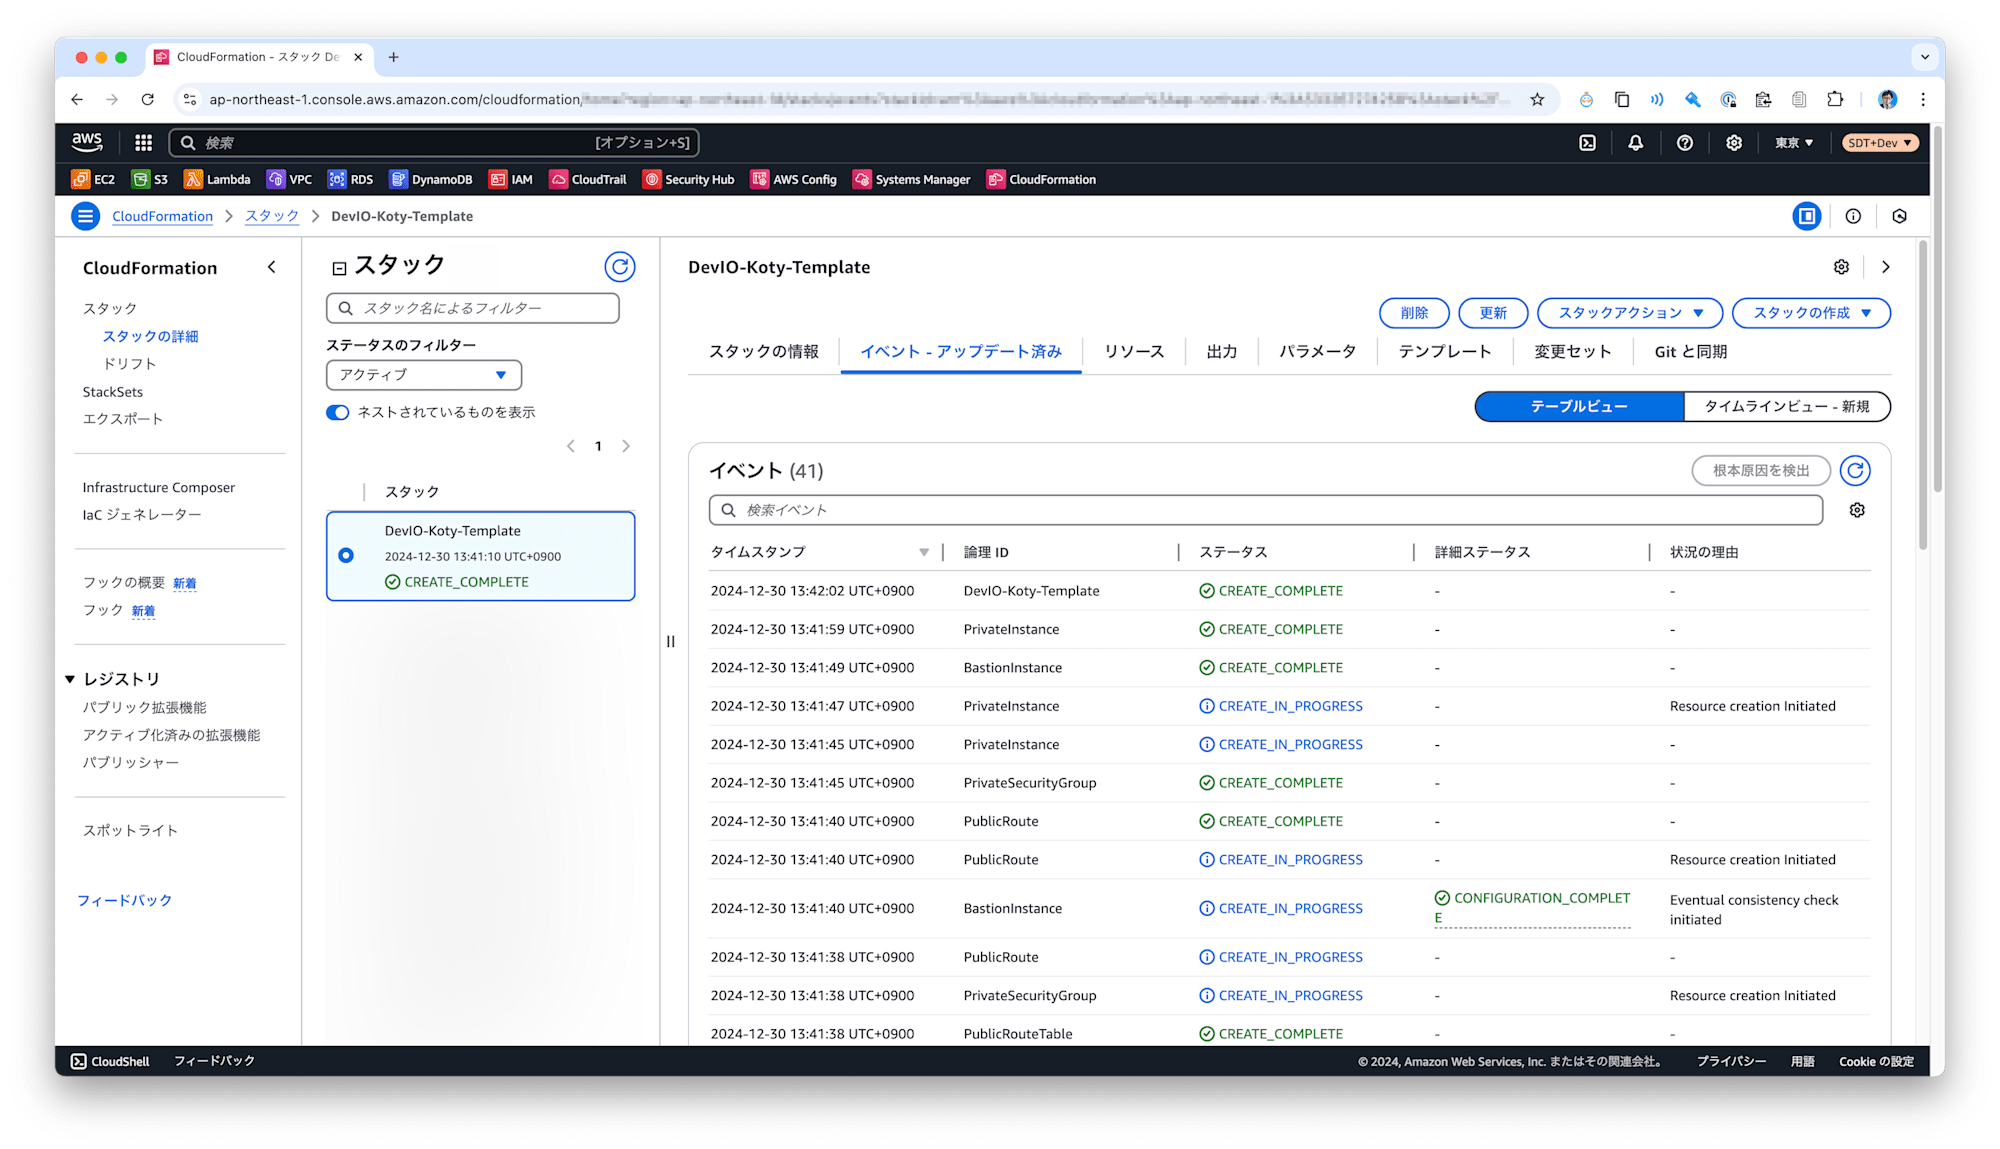Open the notifications bell
Viewport: 2000px width, 1149px height.
click(x=1635, y=143)
